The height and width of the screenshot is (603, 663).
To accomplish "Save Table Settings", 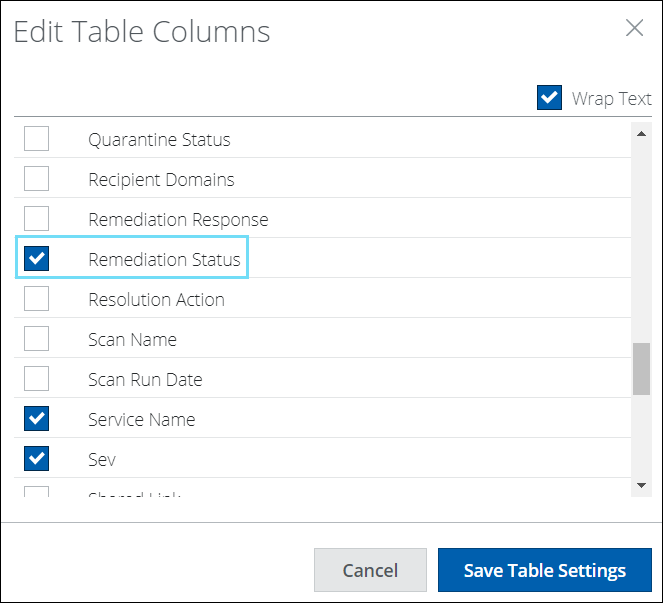I will 544,571.
